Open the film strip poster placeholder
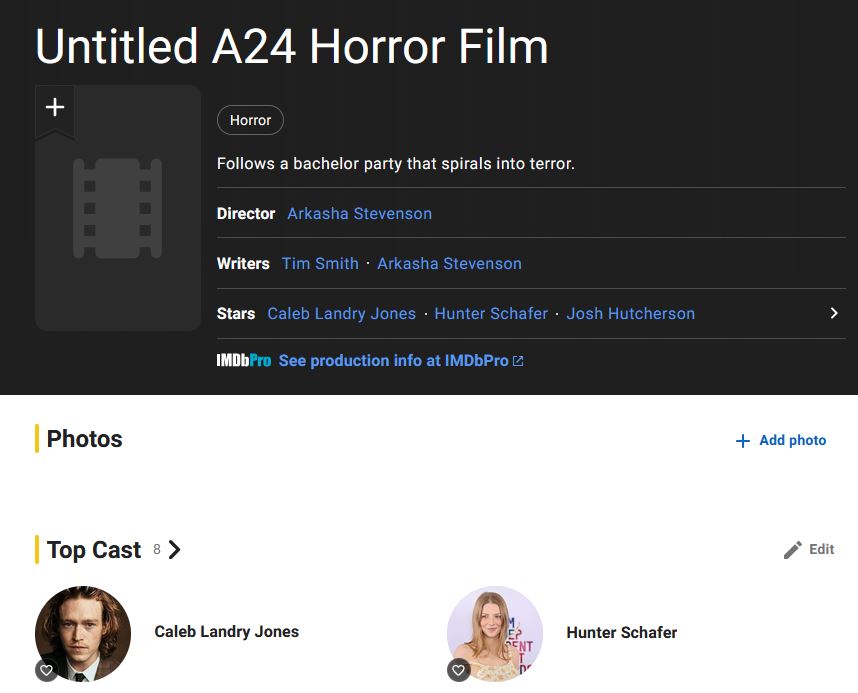Image resolution: width=858 pixels, height=693 pixels. point(118,209)
